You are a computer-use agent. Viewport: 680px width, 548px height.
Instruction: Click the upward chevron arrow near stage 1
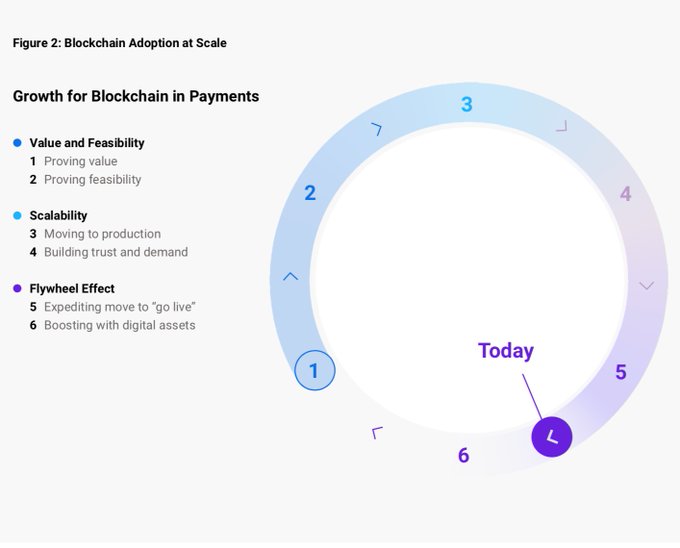291,276
